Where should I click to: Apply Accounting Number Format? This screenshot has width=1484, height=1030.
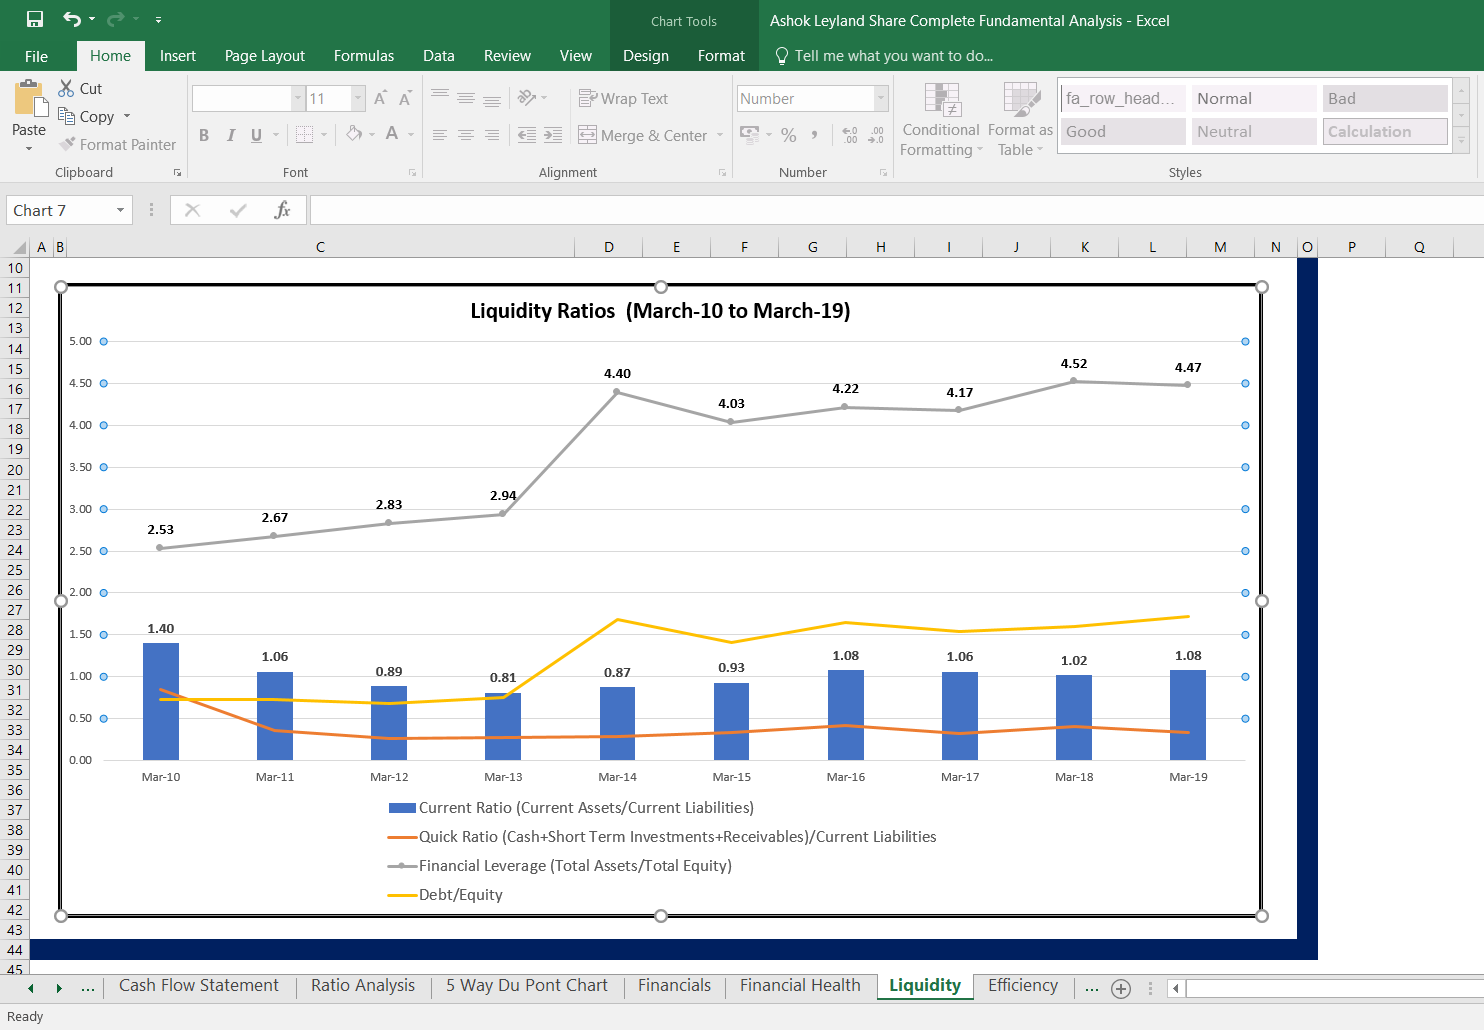click(x=749, y=134)
